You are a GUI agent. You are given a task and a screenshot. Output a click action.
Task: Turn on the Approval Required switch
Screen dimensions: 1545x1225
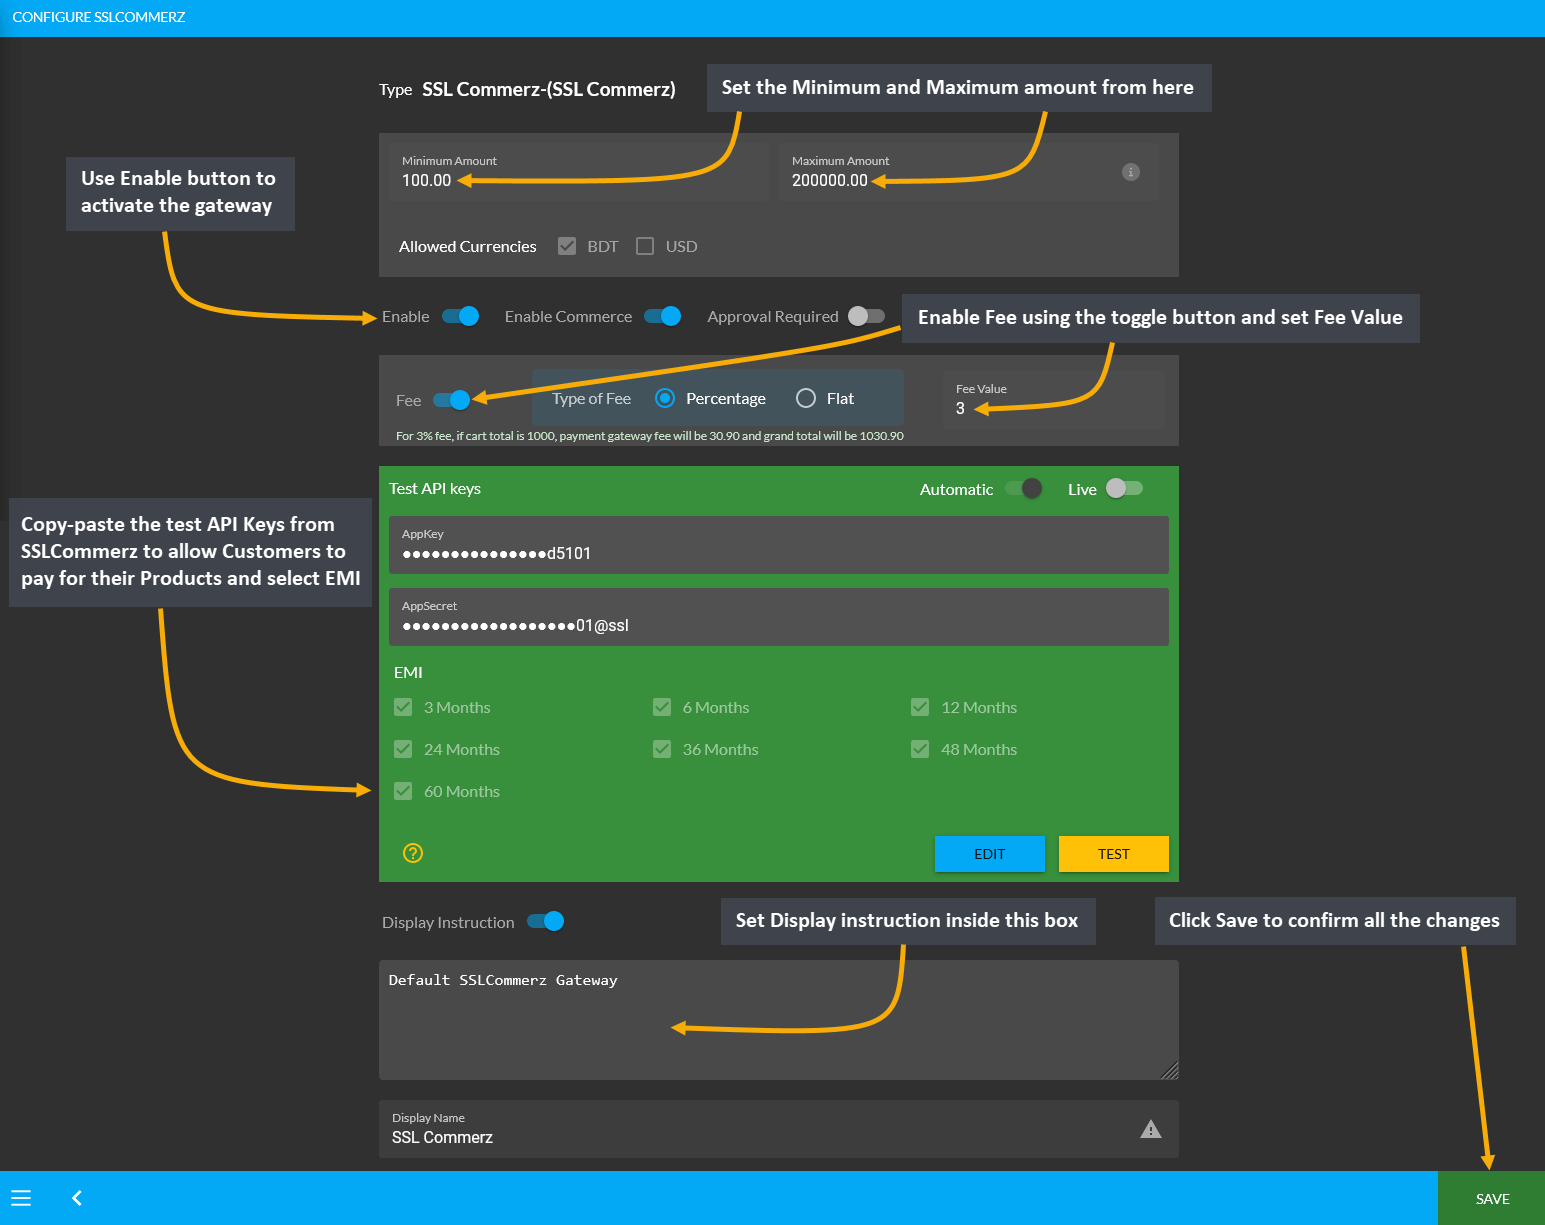pos(866,316)
